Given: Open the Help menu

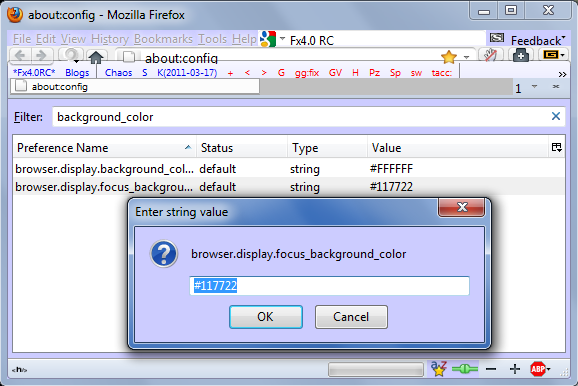Looking at the screenshot, I should pyautogui.click(x=244, y=39).
